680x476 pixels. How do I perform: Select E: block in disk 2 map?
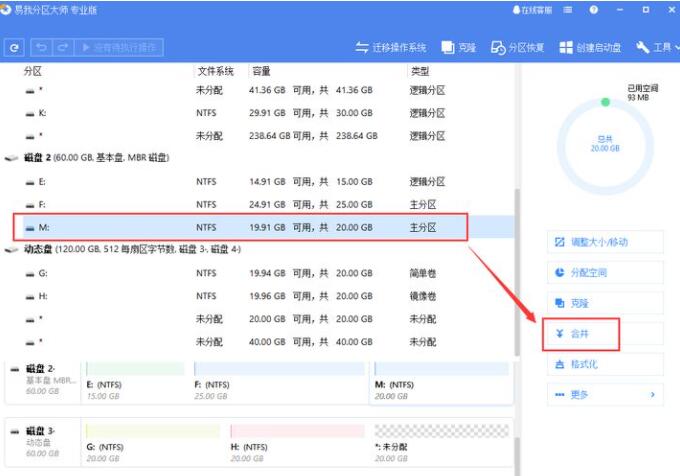tap(135, 382)
